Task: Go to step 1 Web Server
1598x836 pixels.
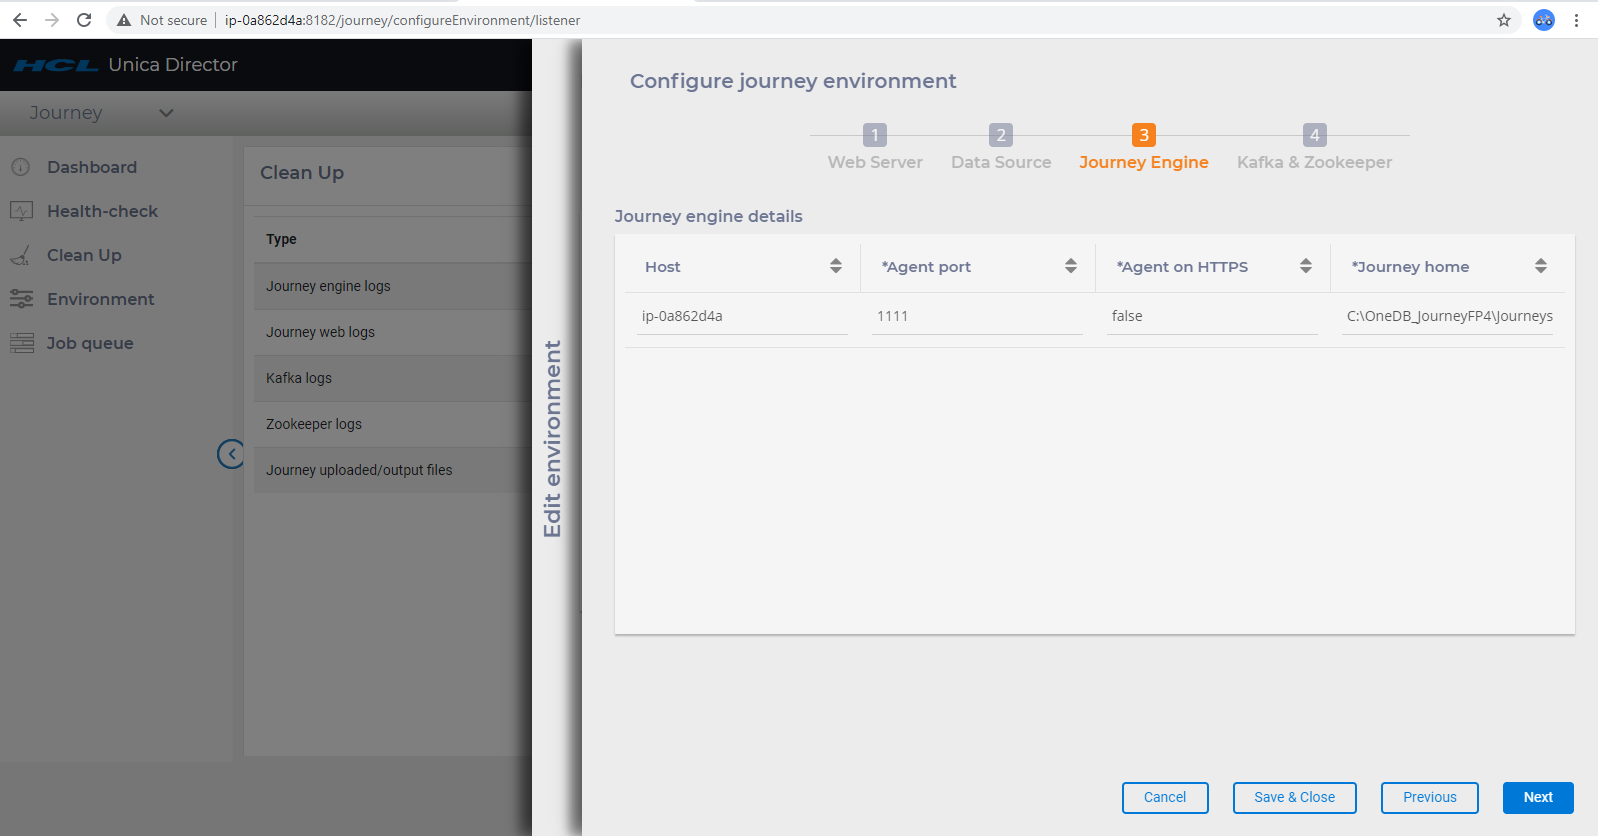Action: pyautogui.click(x=875, y=135)
